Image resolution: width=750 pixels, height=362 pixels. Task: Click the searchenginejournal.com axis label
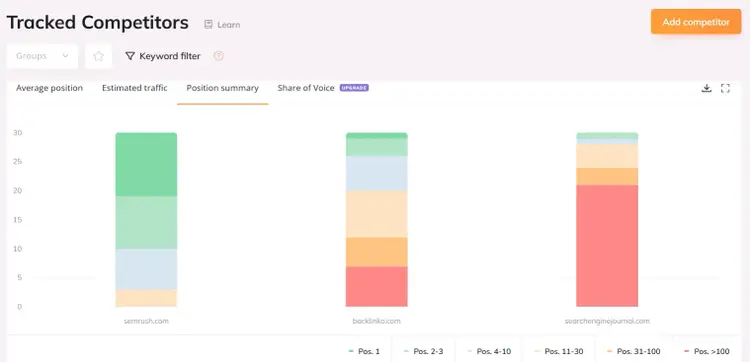pos(607,321)
